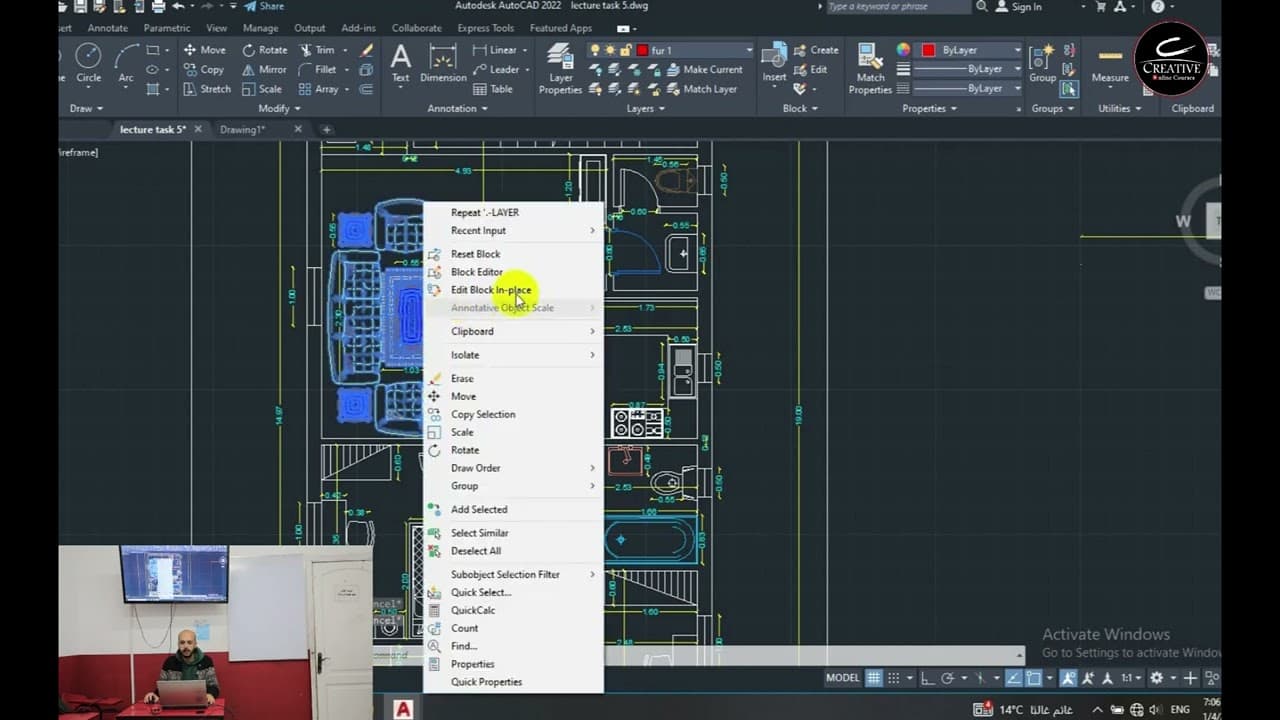Select the Circle drawing tool

click(88, 63)
